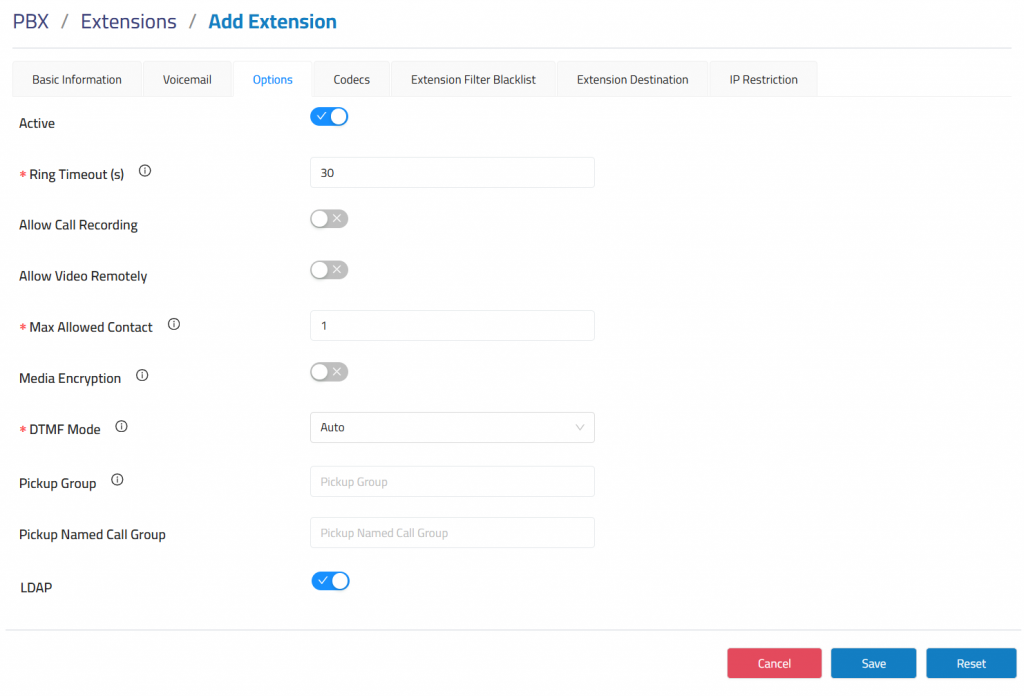Open the Voicemail tab
1024x696 pixels.
point(187,80)
